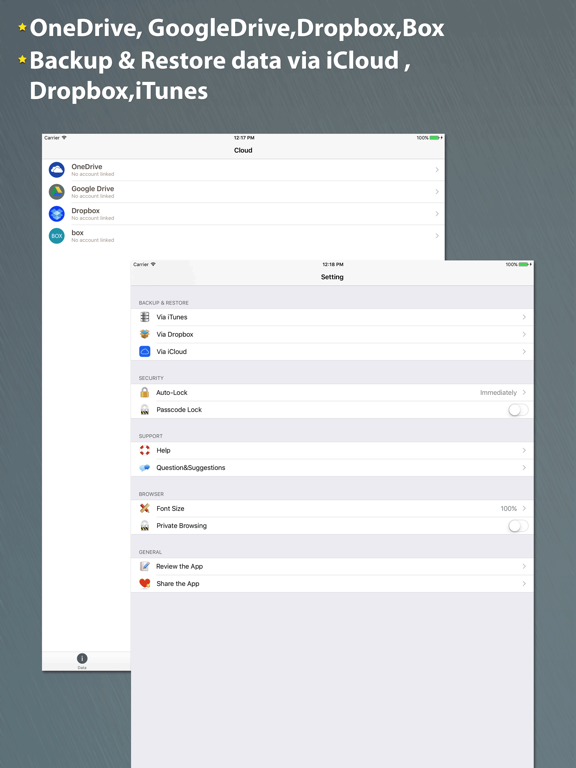
Task: Click the box service icon
Action: (x=57, y=236)
